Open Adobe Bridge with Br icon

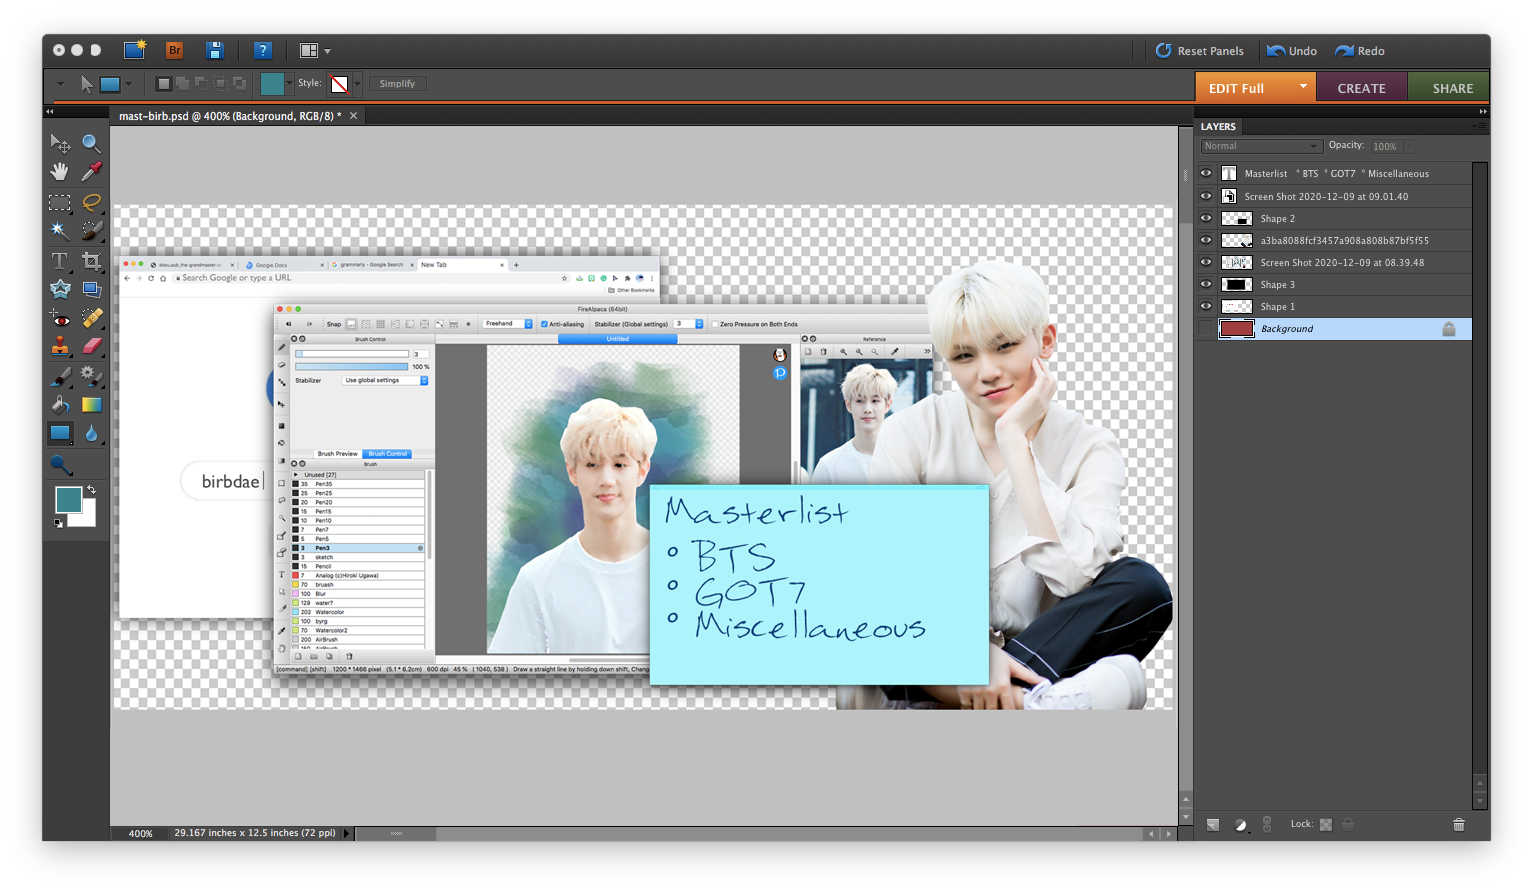tap(175, 50)
